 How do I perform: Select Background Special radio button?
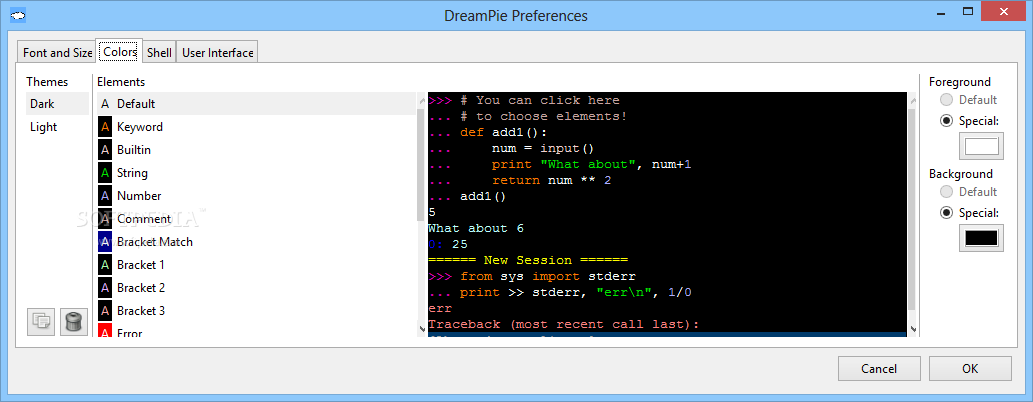(947, 213)
